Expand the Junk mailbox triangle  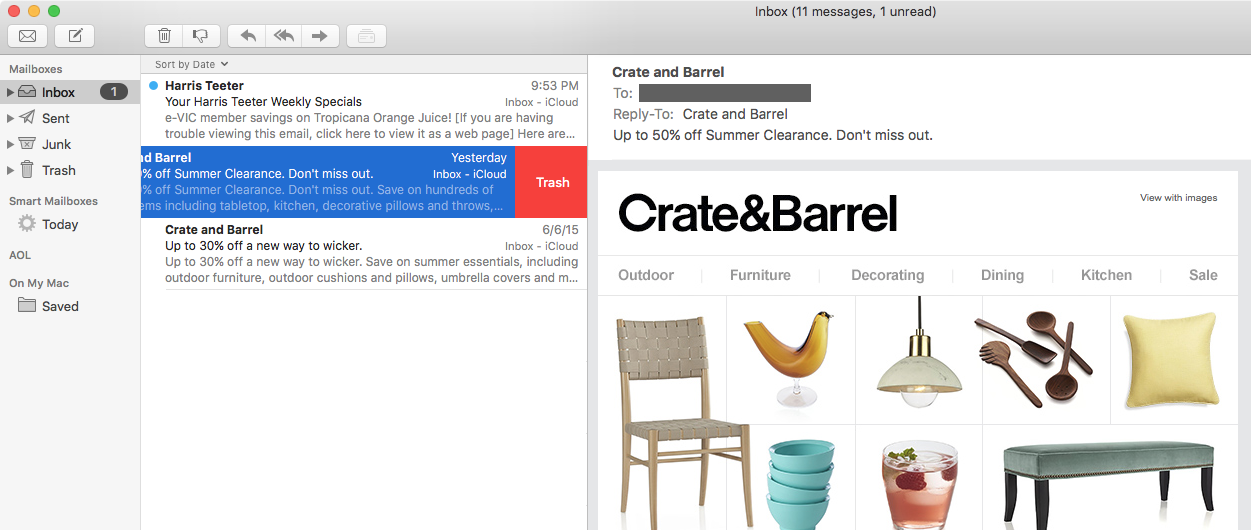(10, 144)
